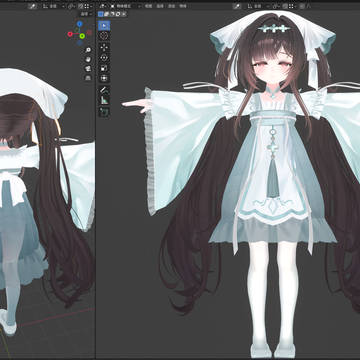Open the left viewport pivot point dropdown
Viewport: 360px width, 360px height.
[x=72, y=6]
